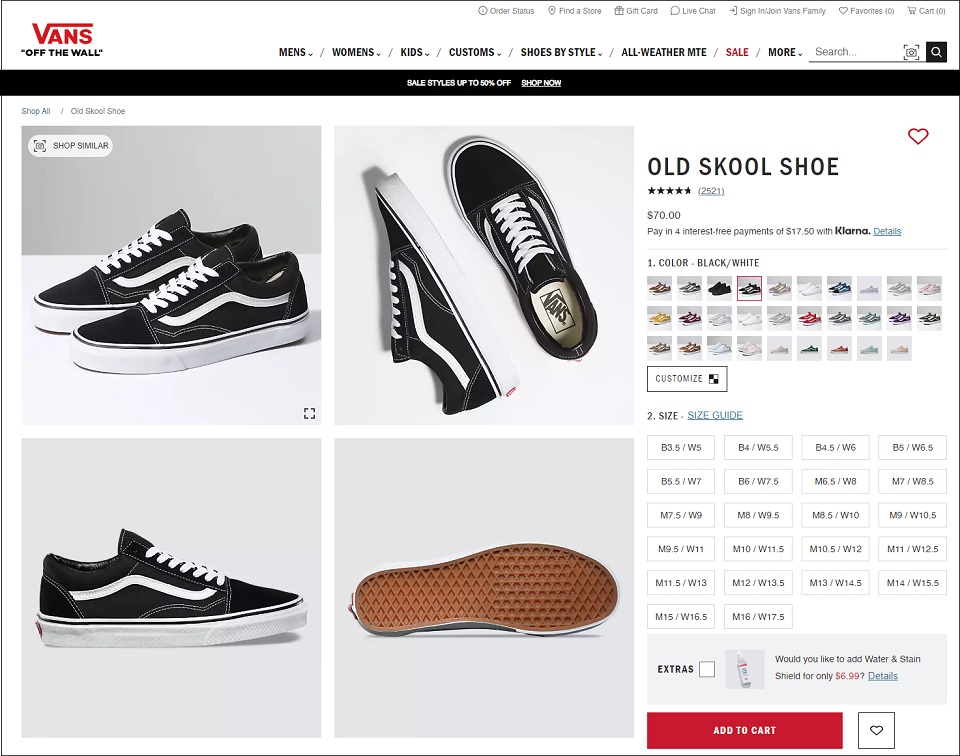Select size M7 / W8.5
Screen dimensions: 960x756
912,481
